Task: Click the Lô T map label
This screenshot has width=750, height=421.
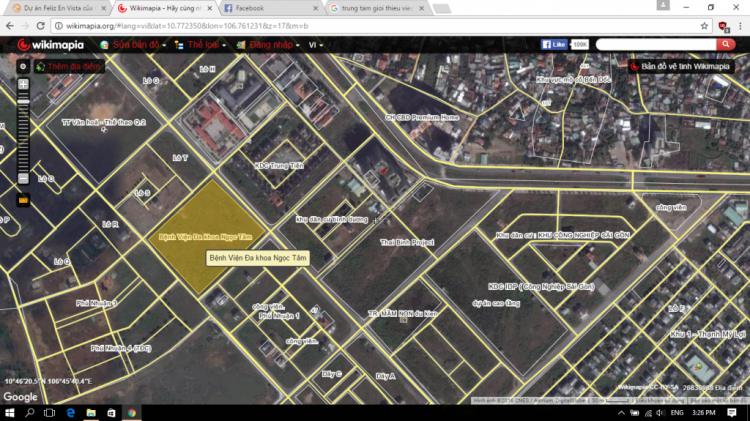Action: 180,158
